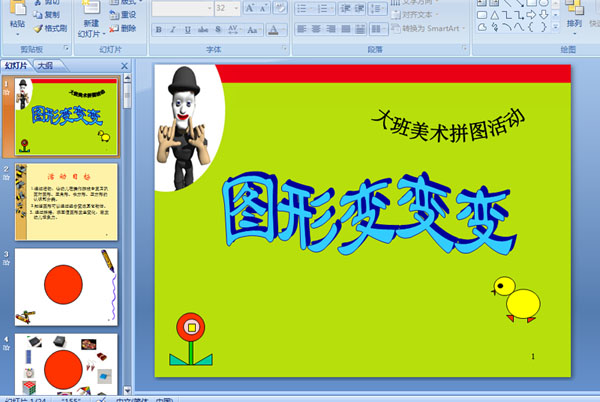Click the Copy (复制) button
This screenshot has height=402, width=600.
pyautogui.click(x=50, y=15)
